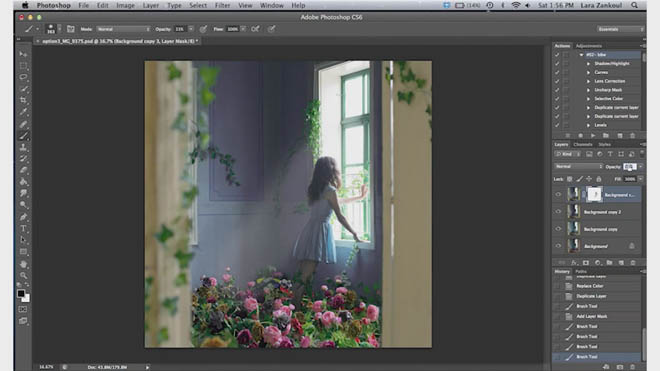Viewport: 660px width, 371px height.
Task: Select the Spot Healing Brush tool
Action: coord(23,124)
